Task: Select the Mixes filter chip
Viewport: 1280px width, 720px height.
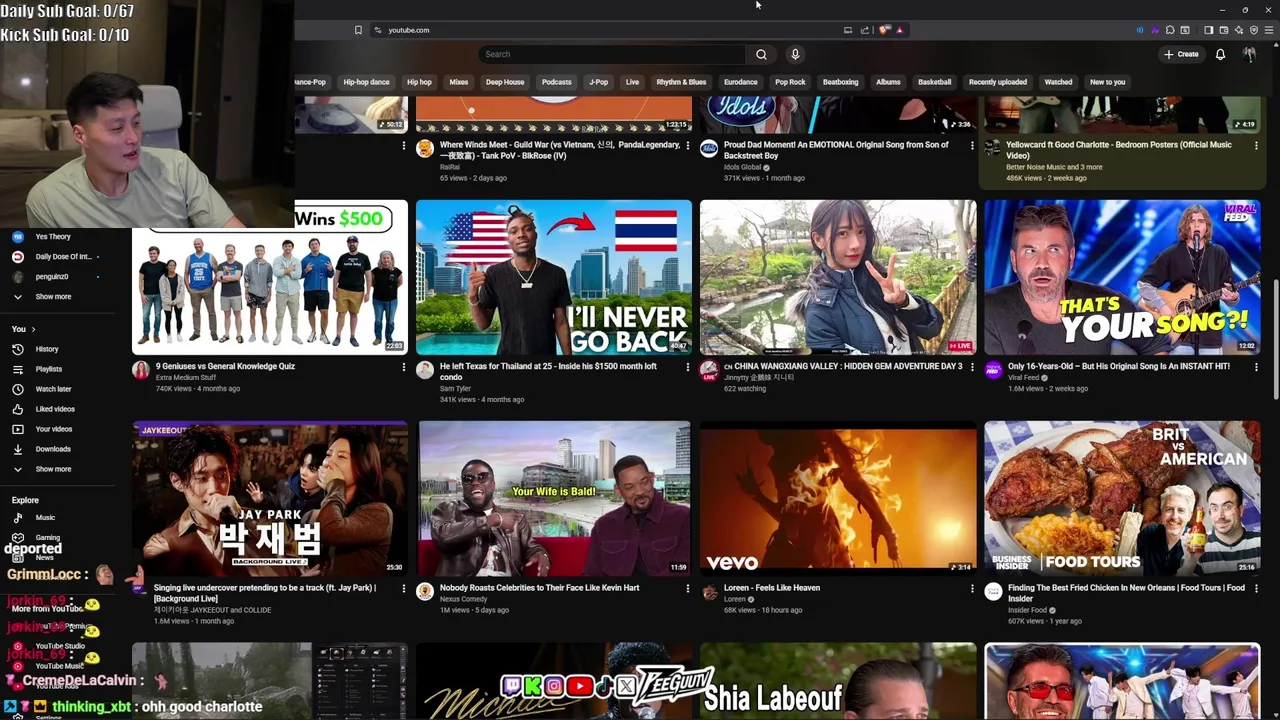Action: click(x=459, y=82)
